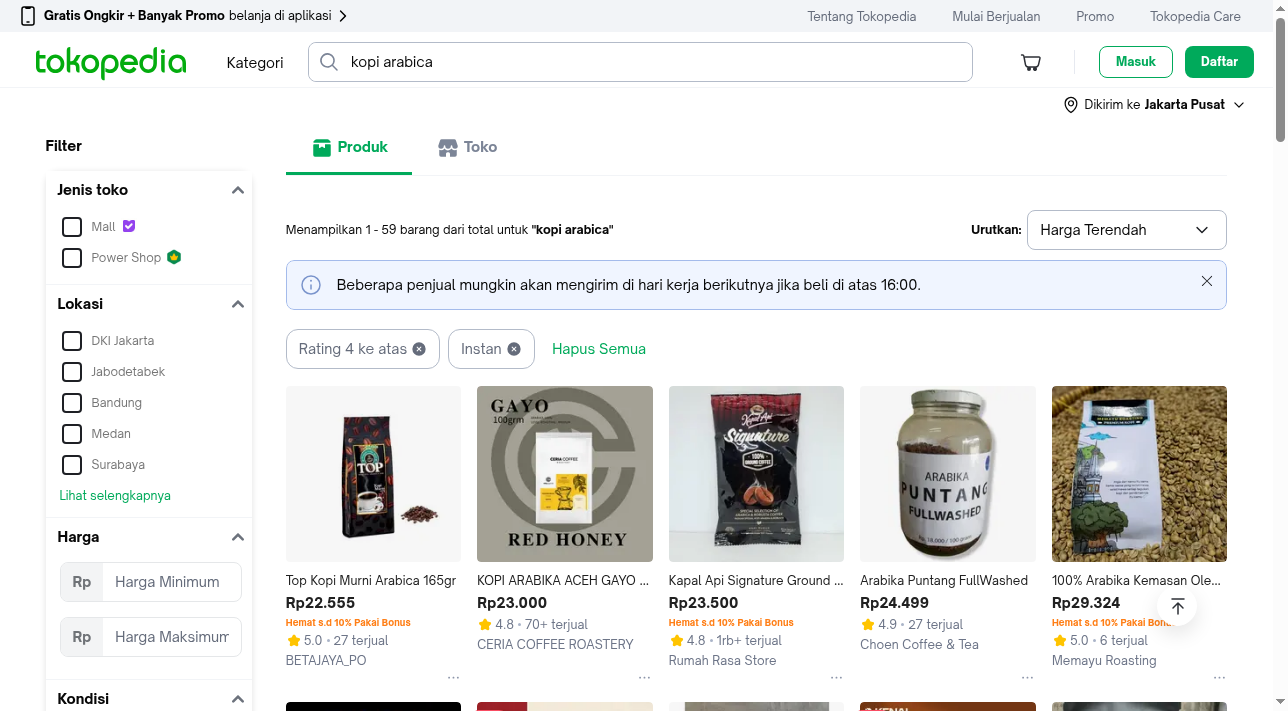Remove the Rating 4 ke atas filter chip
Viewport: 1288px width, 711px height.
tap(419, 349)
